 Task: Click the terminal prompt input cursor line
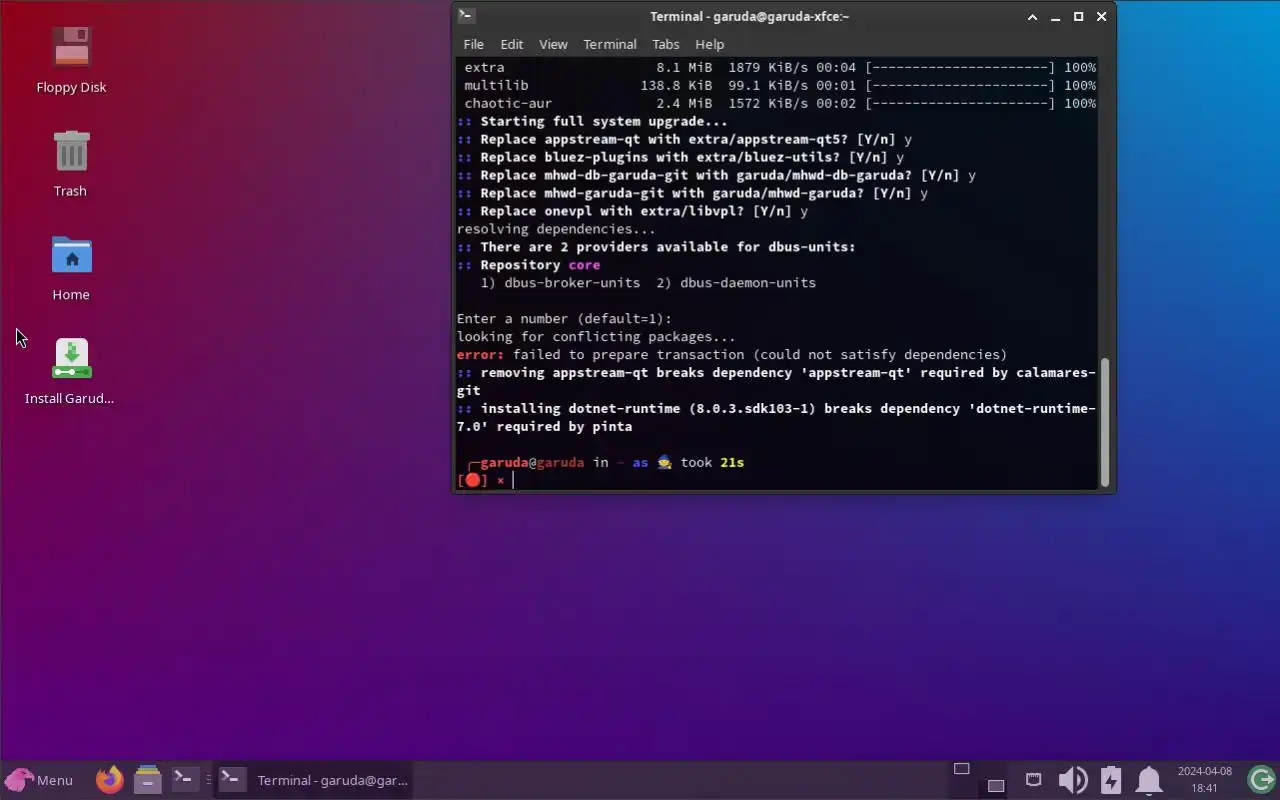tap(776, 481)
